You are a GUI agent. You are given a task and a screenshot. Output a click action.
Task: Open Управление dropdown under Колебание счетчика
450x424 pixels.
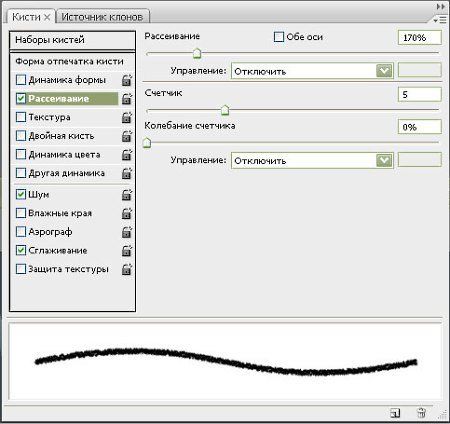(312, 160)
